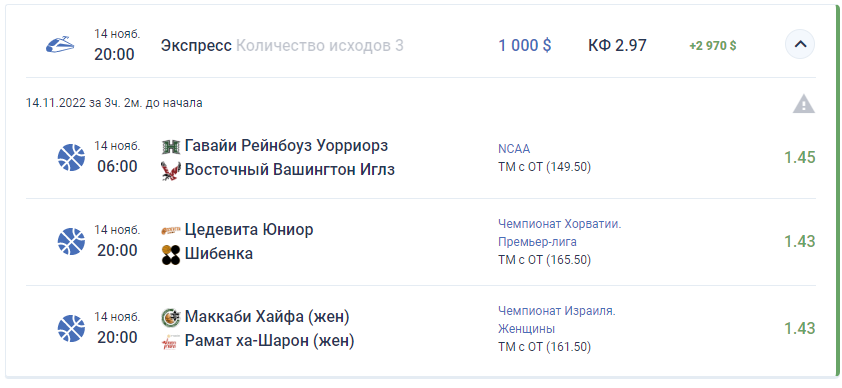Select the Гавайи Рейнбоуз Уорриорз team name
Viewport: 842px width, 388px height.
tap(286, 145)
